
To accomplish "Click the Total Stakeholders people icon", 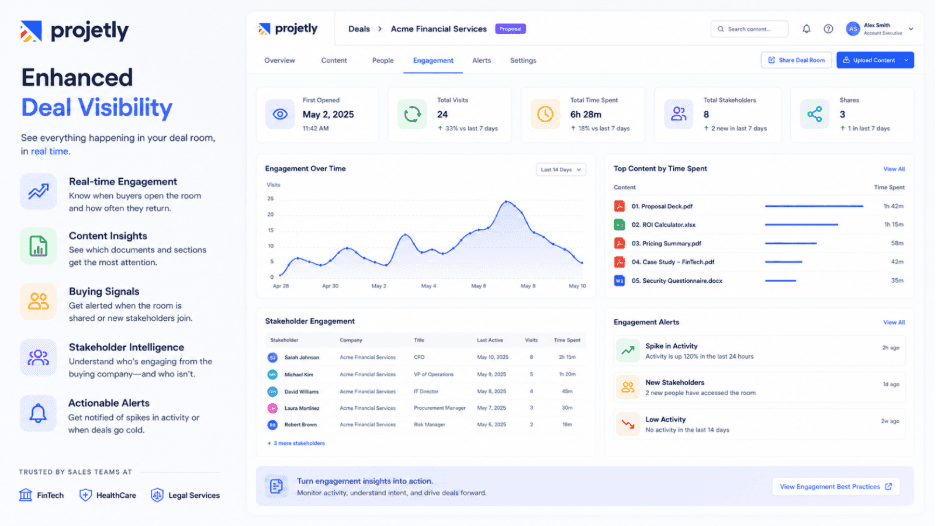I will coord(679,114).
